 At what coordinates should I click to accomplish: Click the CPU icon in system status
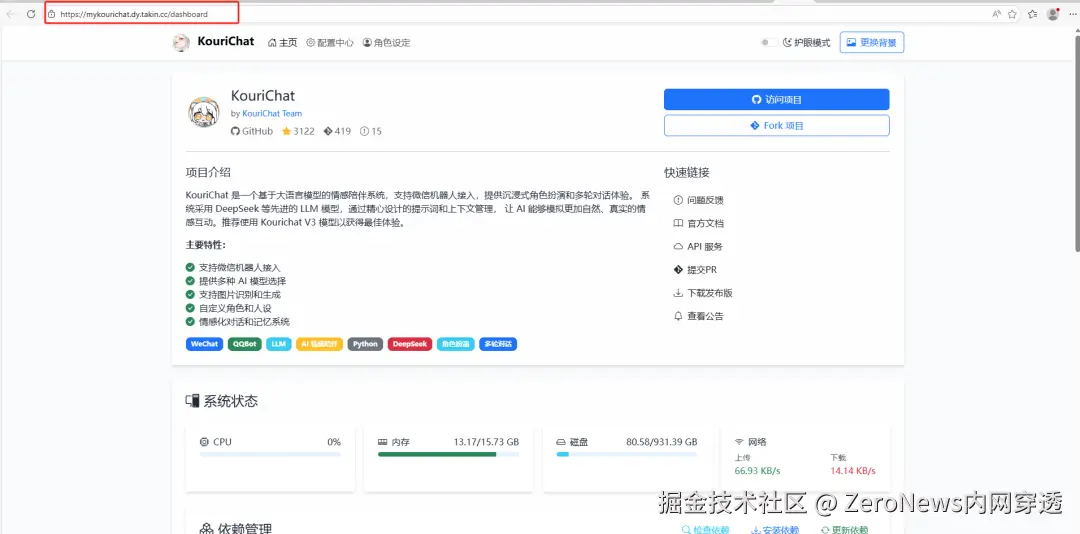pos(204,442)
